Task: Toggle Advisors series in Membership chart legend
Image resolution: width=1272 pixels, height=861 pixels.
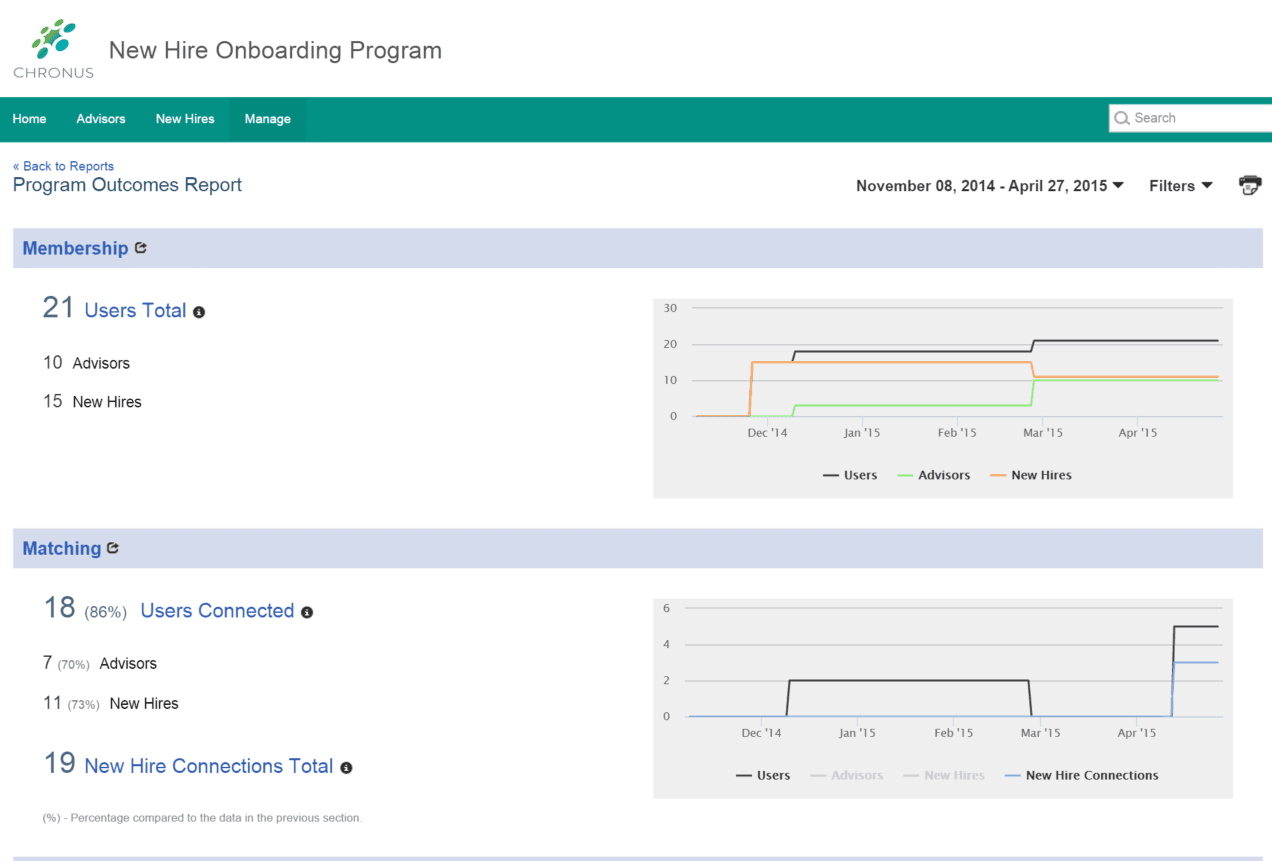Action: (934, 475)
